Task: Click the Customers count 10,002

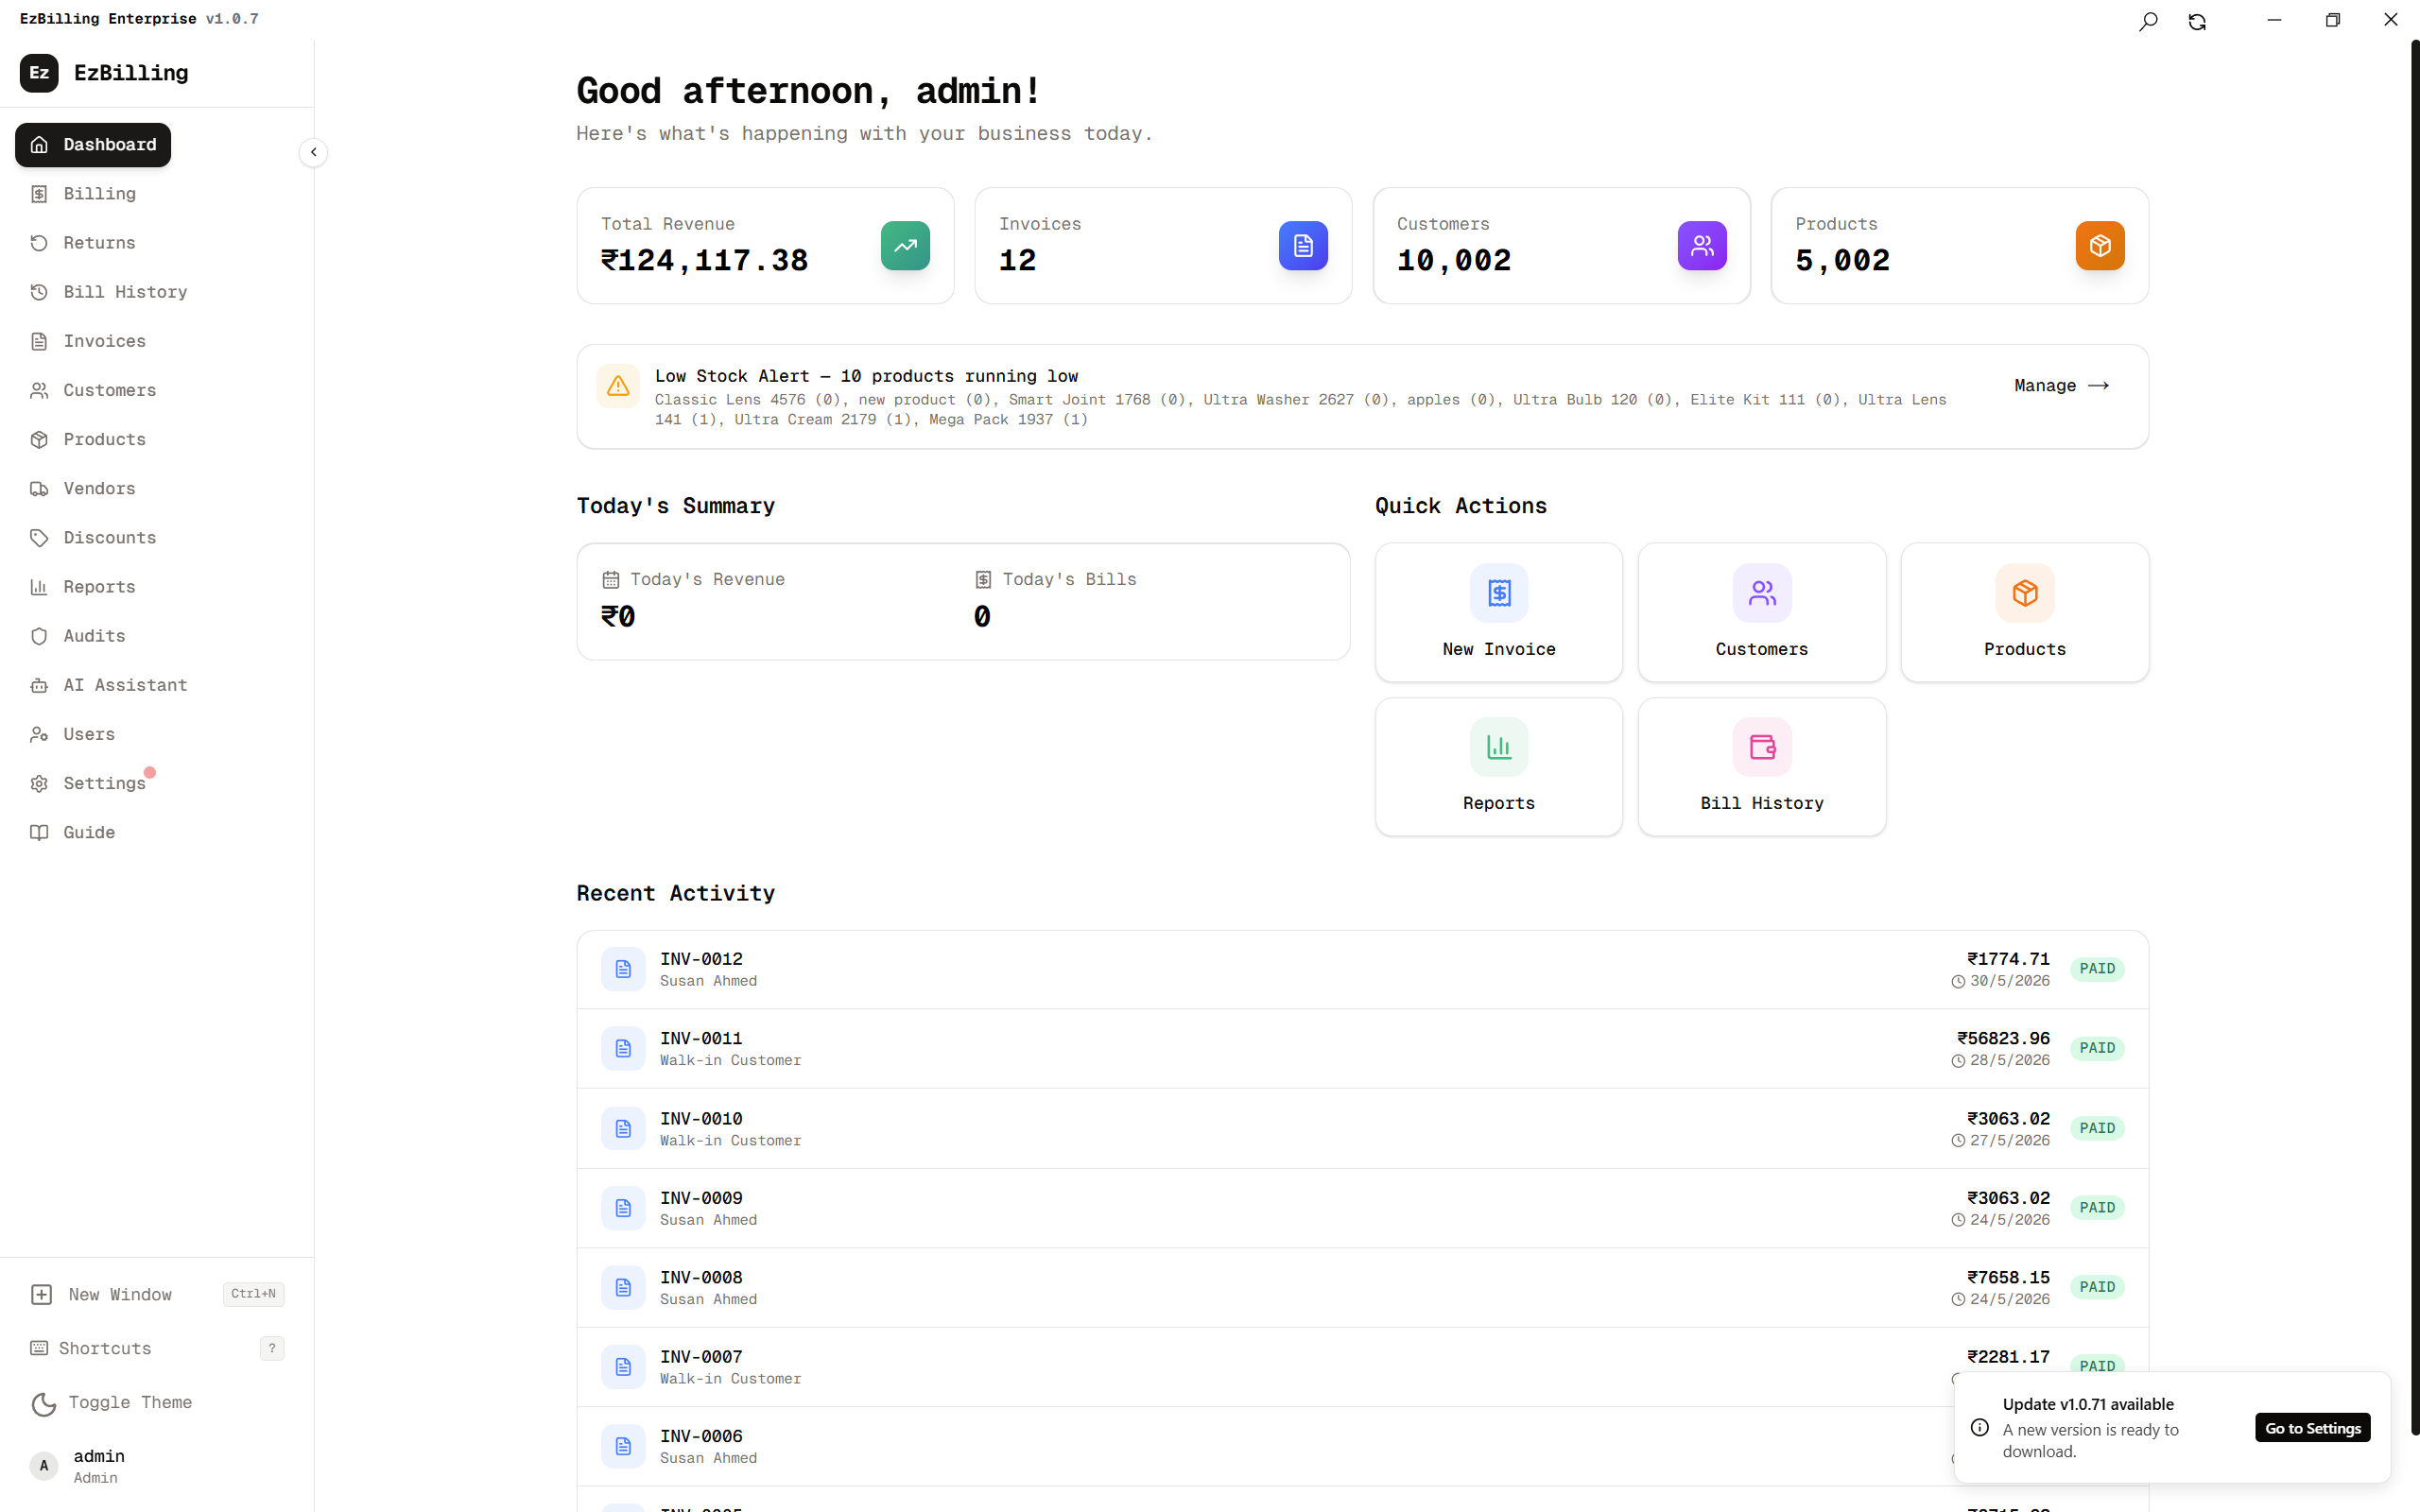Action: pyautogui.click(x=1454, y=261)
